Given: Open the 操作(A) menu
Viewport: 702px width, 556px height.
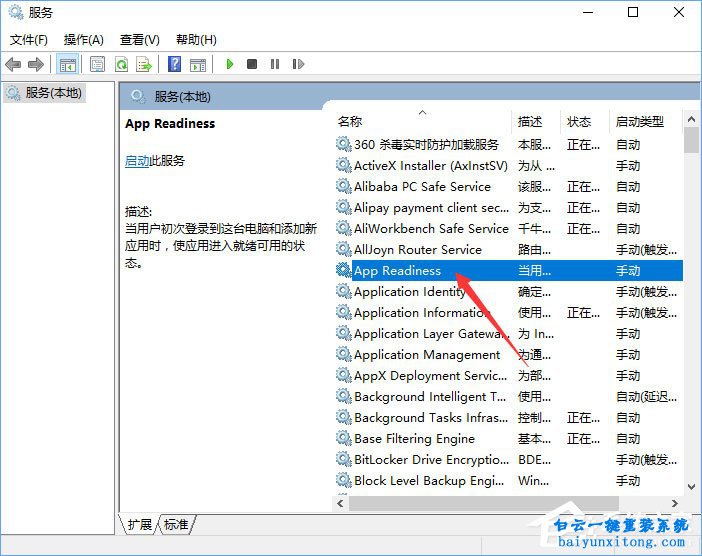Looking at the screenshot, I should [x=84, y=40].
